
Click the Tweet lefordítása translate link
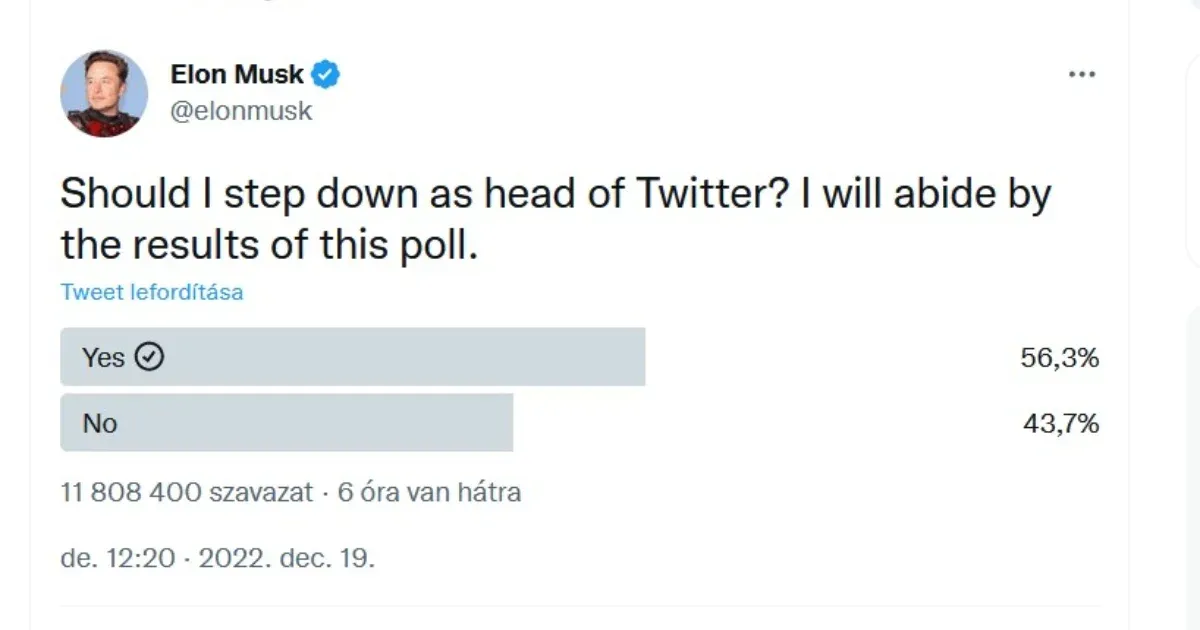pos(152,292)
